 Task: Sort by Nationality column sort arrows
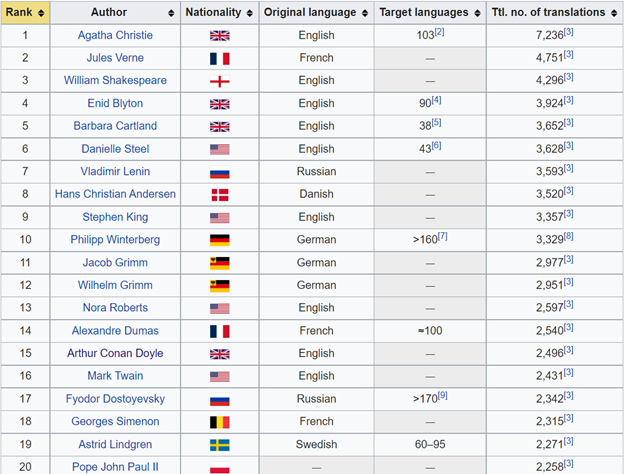tap(250, 13)
